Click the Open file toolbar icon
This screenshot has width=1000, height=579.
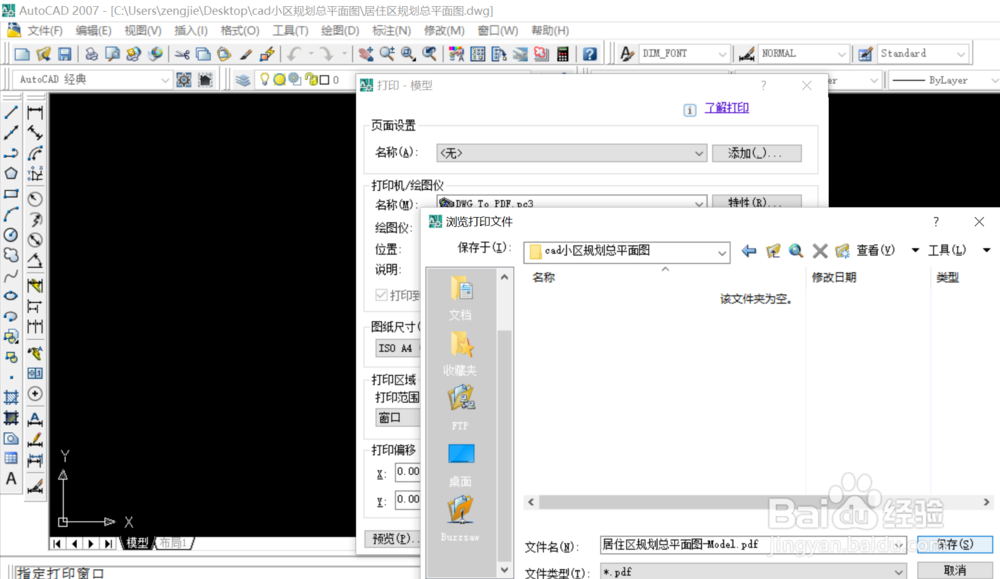(x=43, y=54)
